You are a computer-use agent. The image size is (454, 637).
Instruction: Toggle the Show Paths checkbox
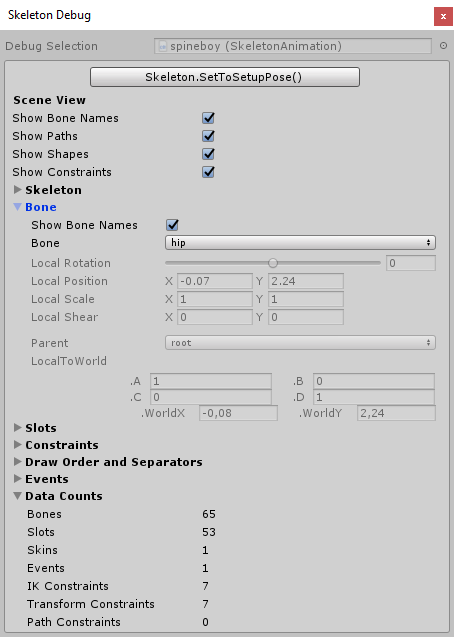208,136
